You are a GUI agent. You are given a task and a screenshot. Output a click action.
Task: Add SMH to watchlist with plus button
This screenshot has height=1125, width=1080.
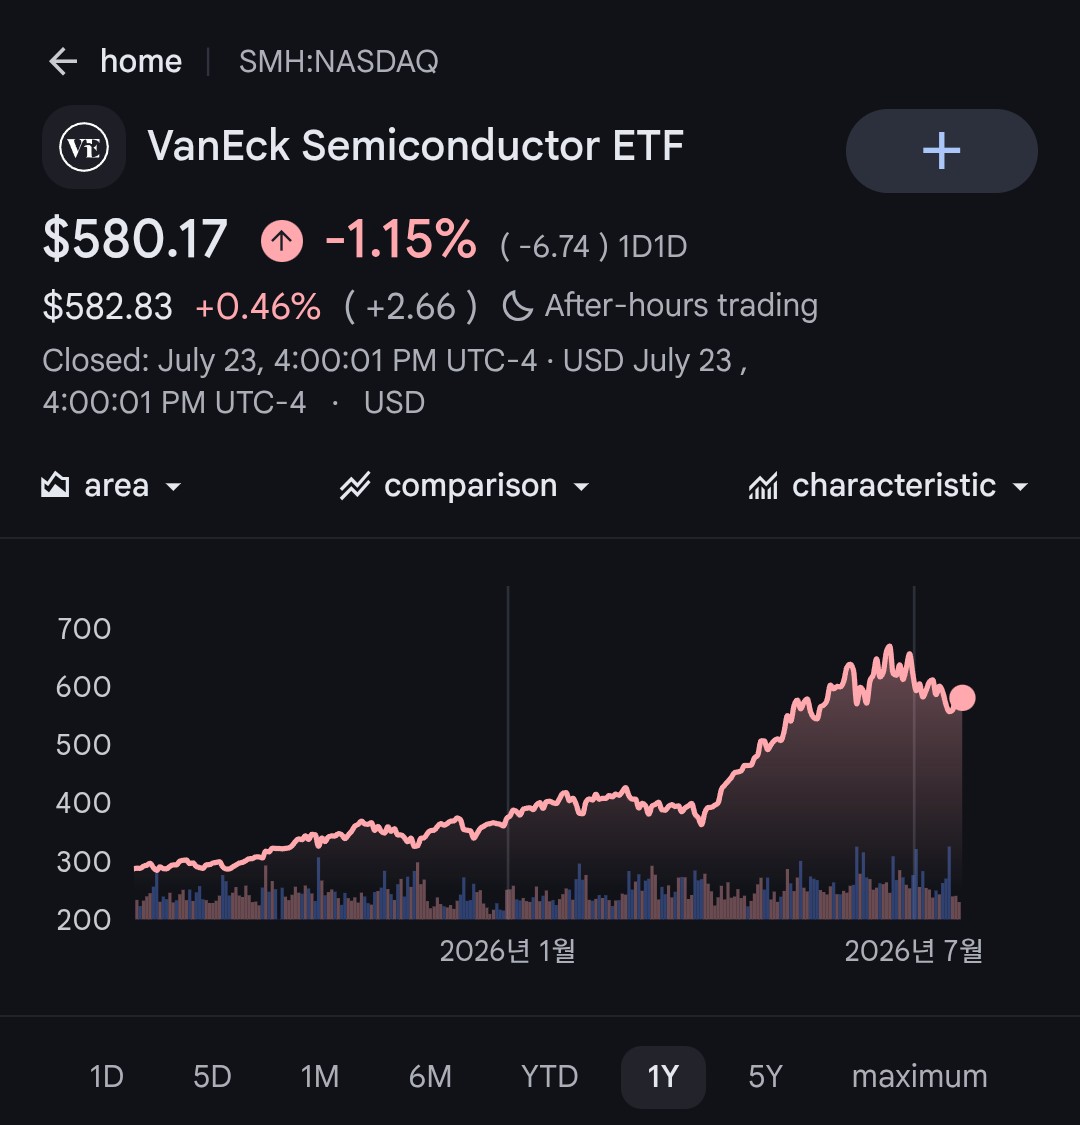(x=942, y=151)
